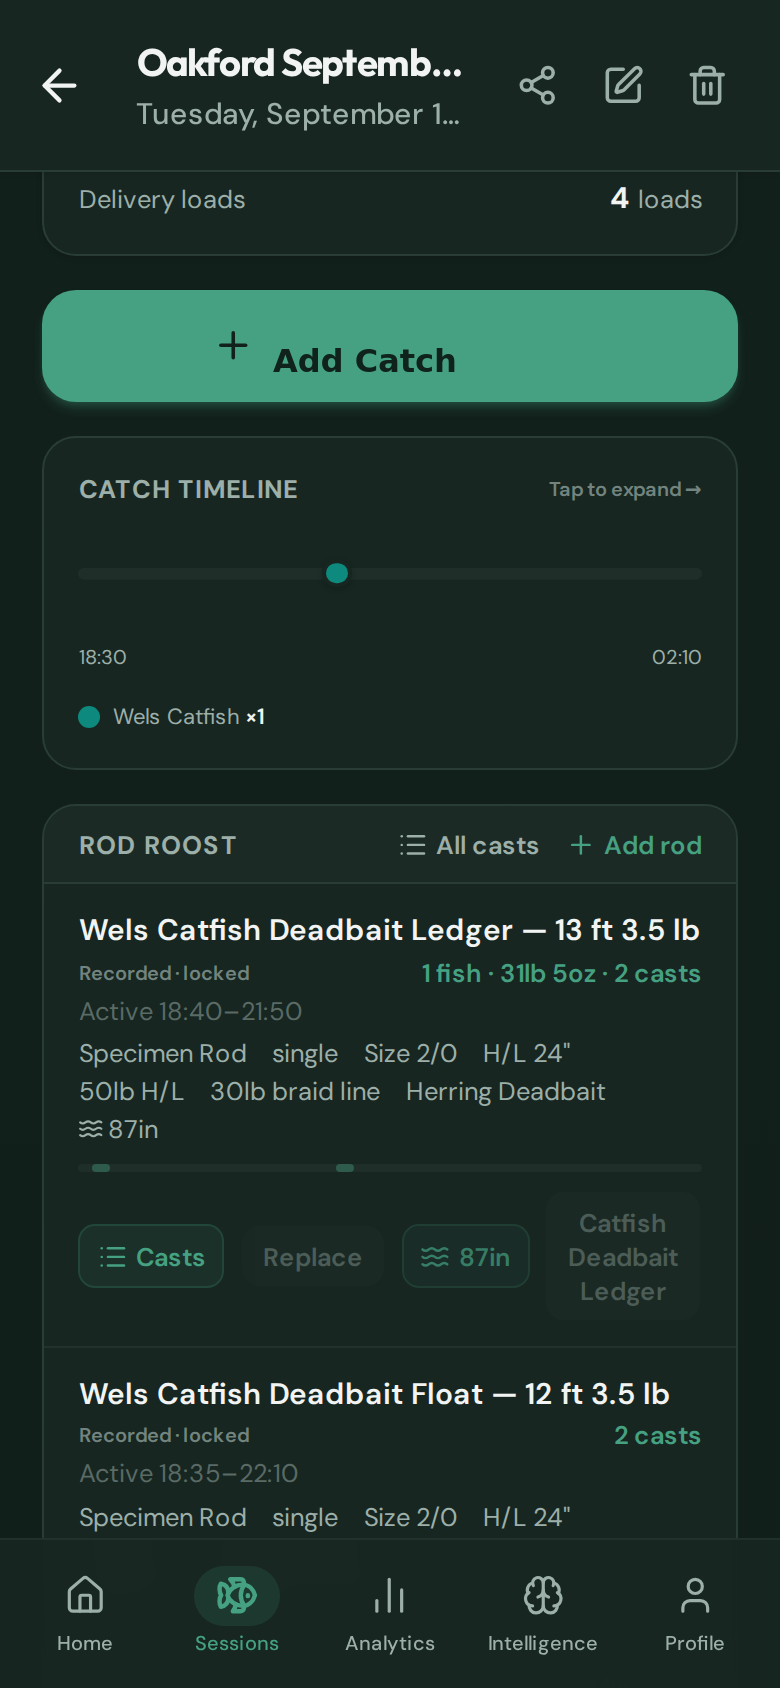This screenshot has height=1688, width=780.
Task: Tap '1 fish · 31lb 5oz · 2 casts' summary
Action: click(x=561, y=973)
